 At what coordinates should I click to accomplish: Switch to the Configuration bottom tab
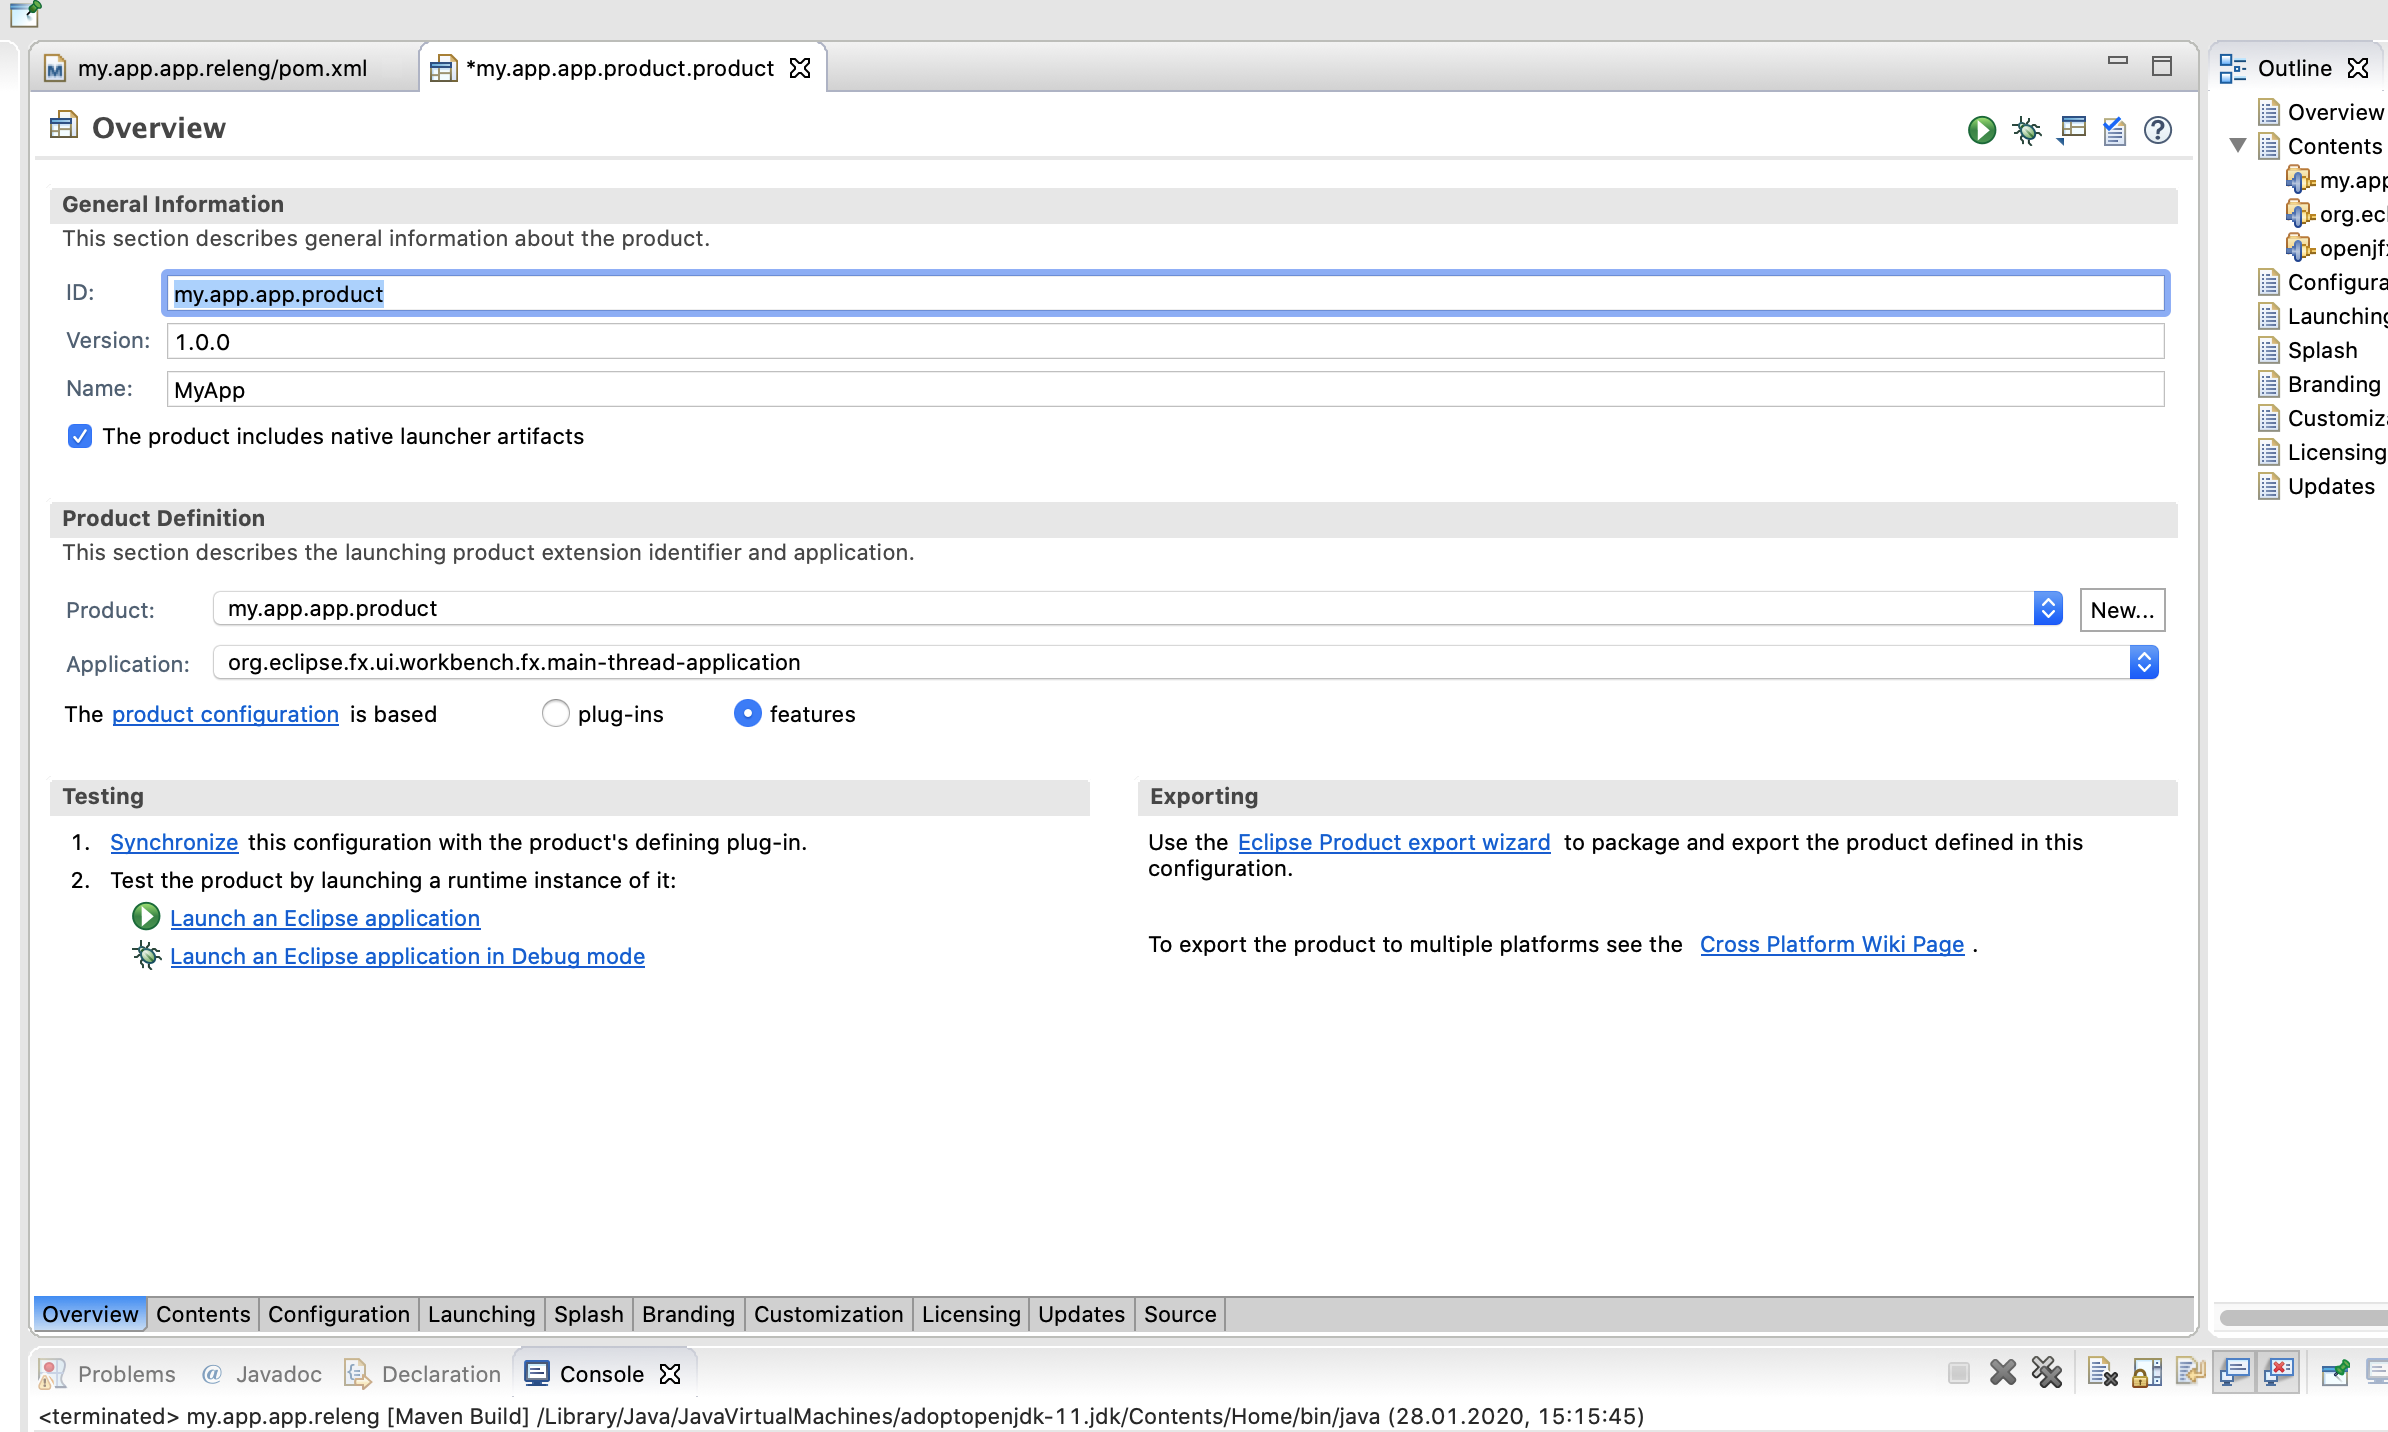tap(338, 1314)
